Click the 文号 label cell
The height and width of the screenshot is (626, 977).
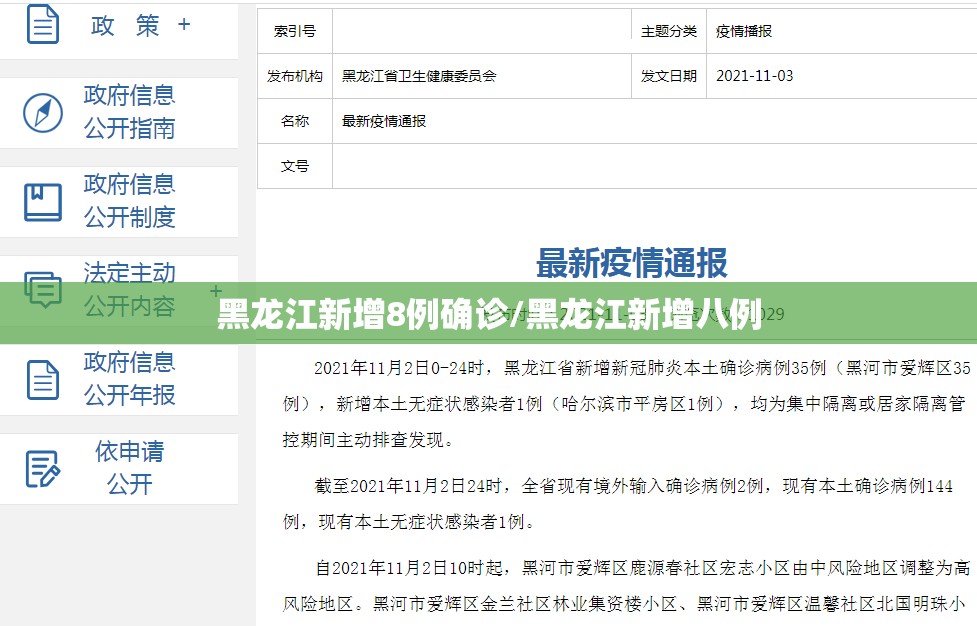click(295, 166)
